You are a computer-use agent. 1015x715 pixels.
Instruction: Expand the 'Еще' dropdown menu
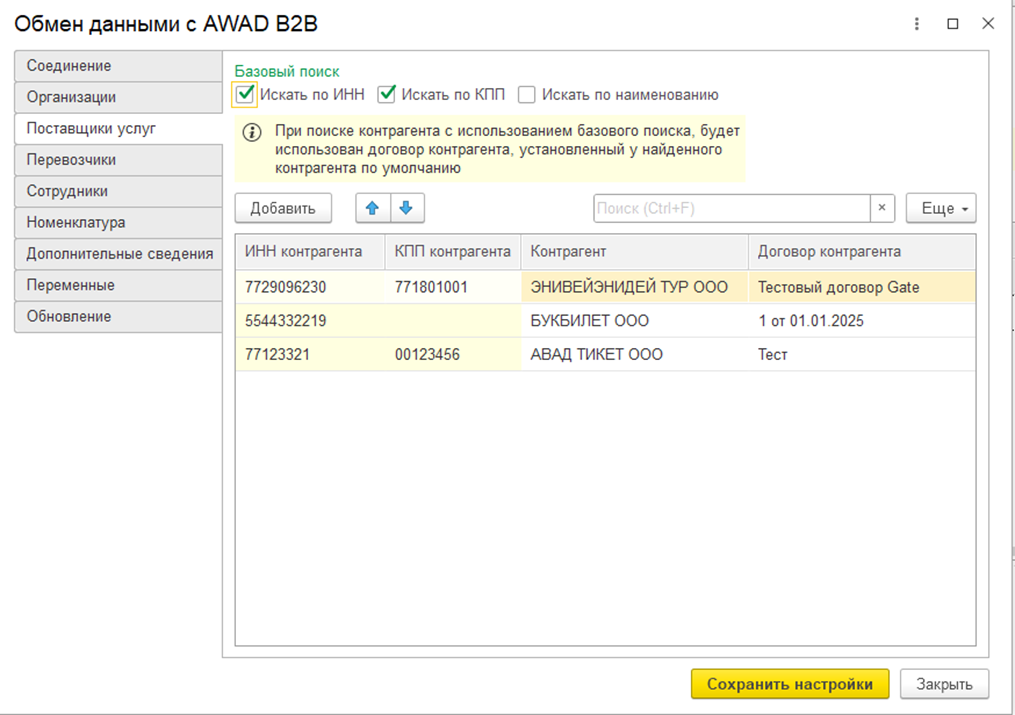tap(940, 208)
